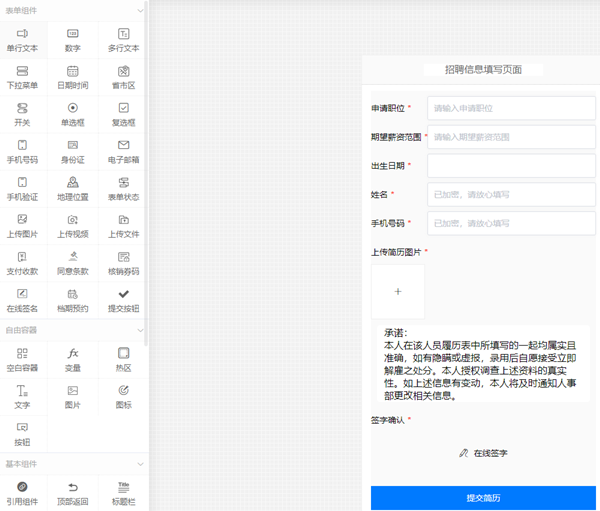Click the 在线签字 signature area
This screenshot has width=600, height=511.
click(x=483, y=453)
